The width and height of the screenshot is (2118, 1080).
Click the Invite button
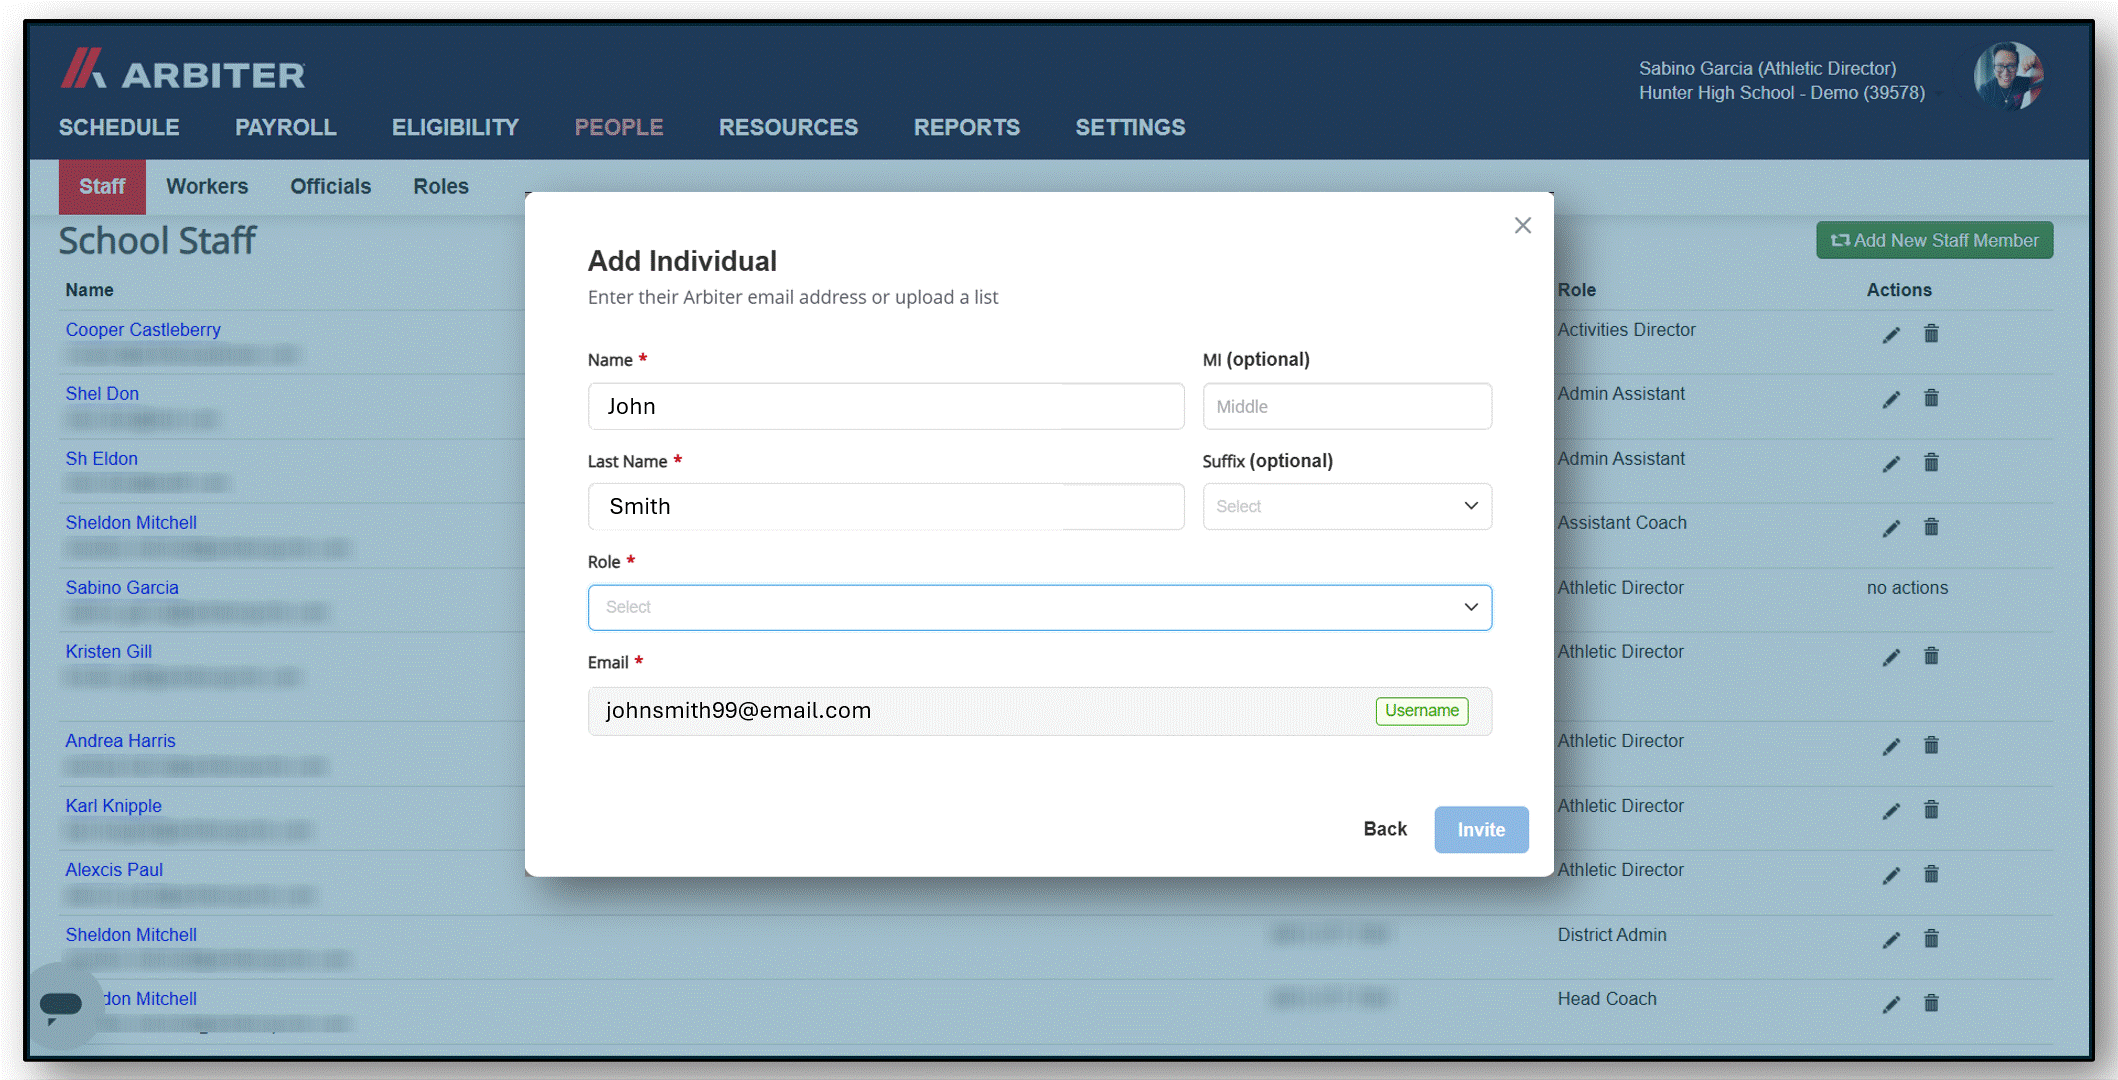(1481, 830)
